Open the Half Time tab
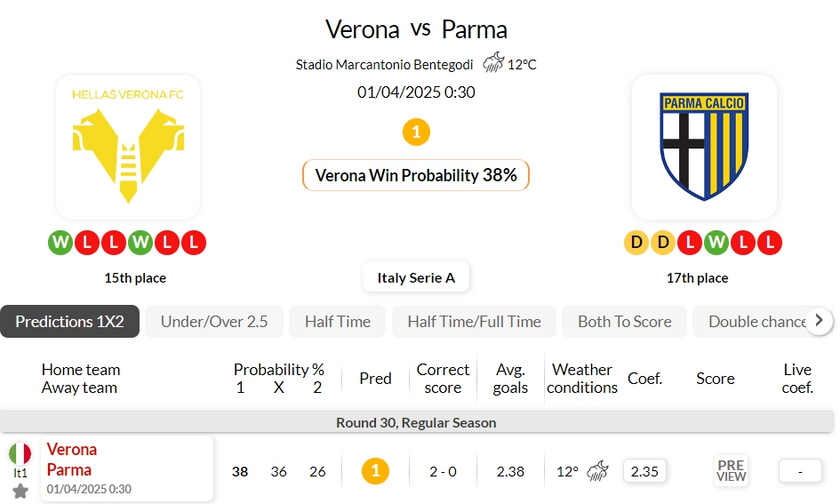This screenshot has height=504, width=840. click(x=337, y=321)
